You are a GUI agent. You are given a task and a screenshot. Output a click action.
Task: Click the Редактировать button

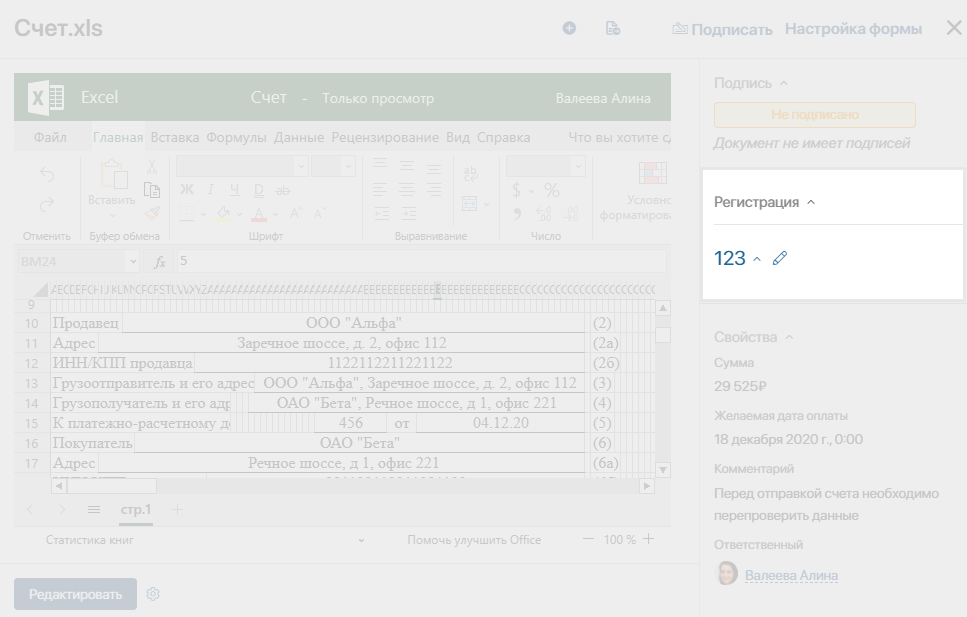click(75, 594)
